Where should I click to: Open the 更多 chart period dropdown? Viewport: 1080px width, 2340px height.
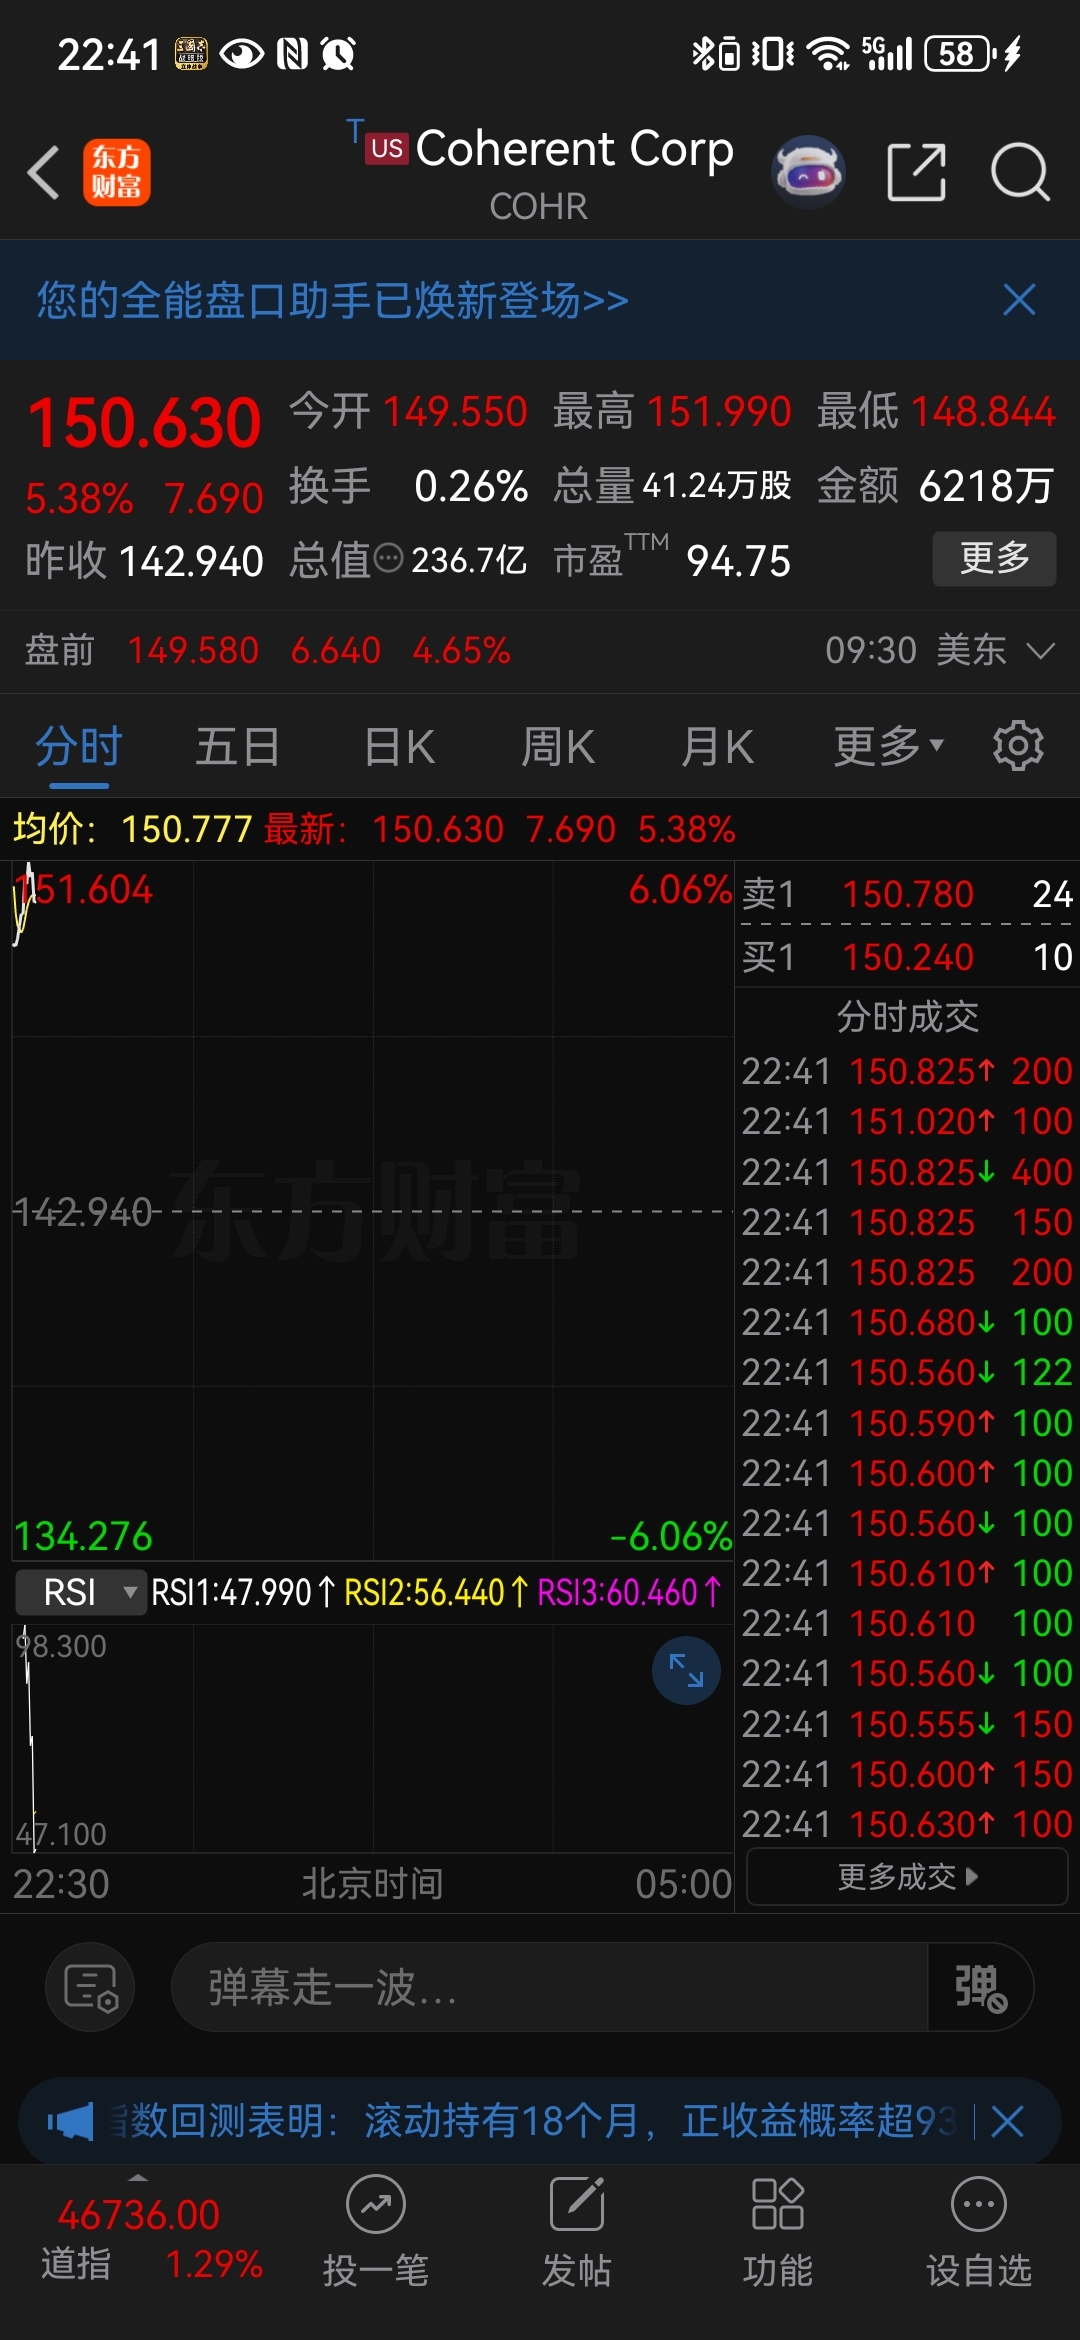(888, 746)
